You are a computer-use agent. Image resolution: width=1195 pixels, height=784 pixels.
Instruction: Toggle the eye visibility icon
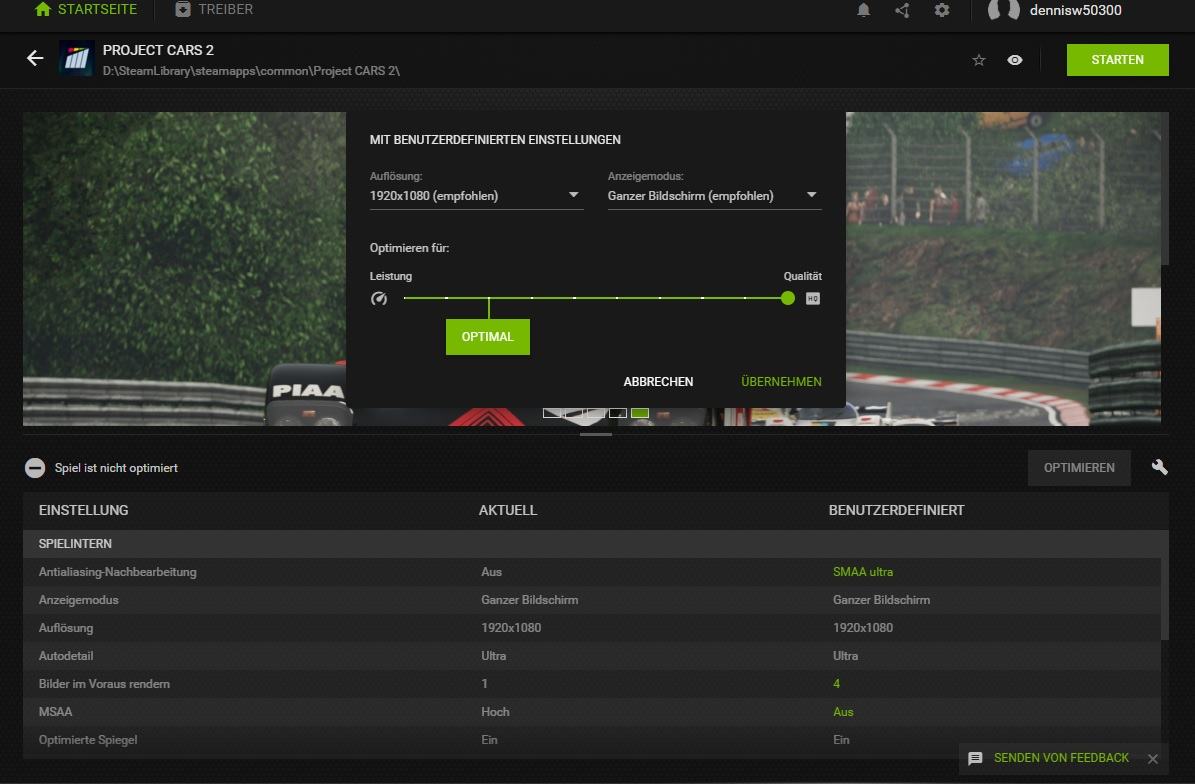point(1015,60)
